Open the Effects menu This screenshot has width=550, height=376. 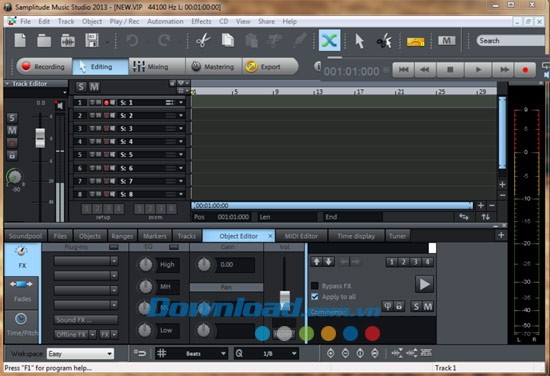(x=201, y=21)
